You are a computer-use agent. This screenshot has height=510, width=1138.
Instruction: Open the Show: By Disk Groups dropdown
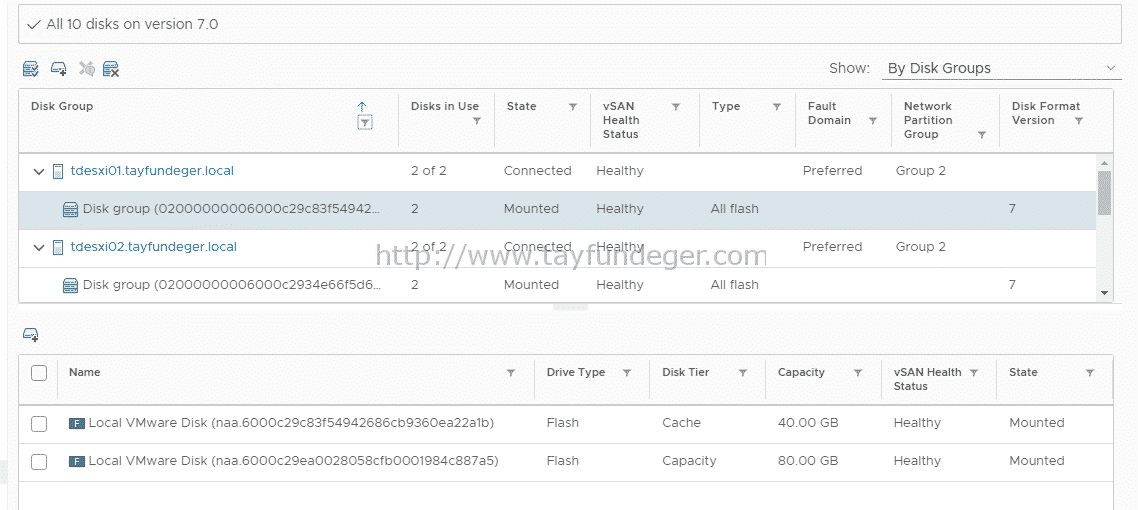pos(1002,69)
